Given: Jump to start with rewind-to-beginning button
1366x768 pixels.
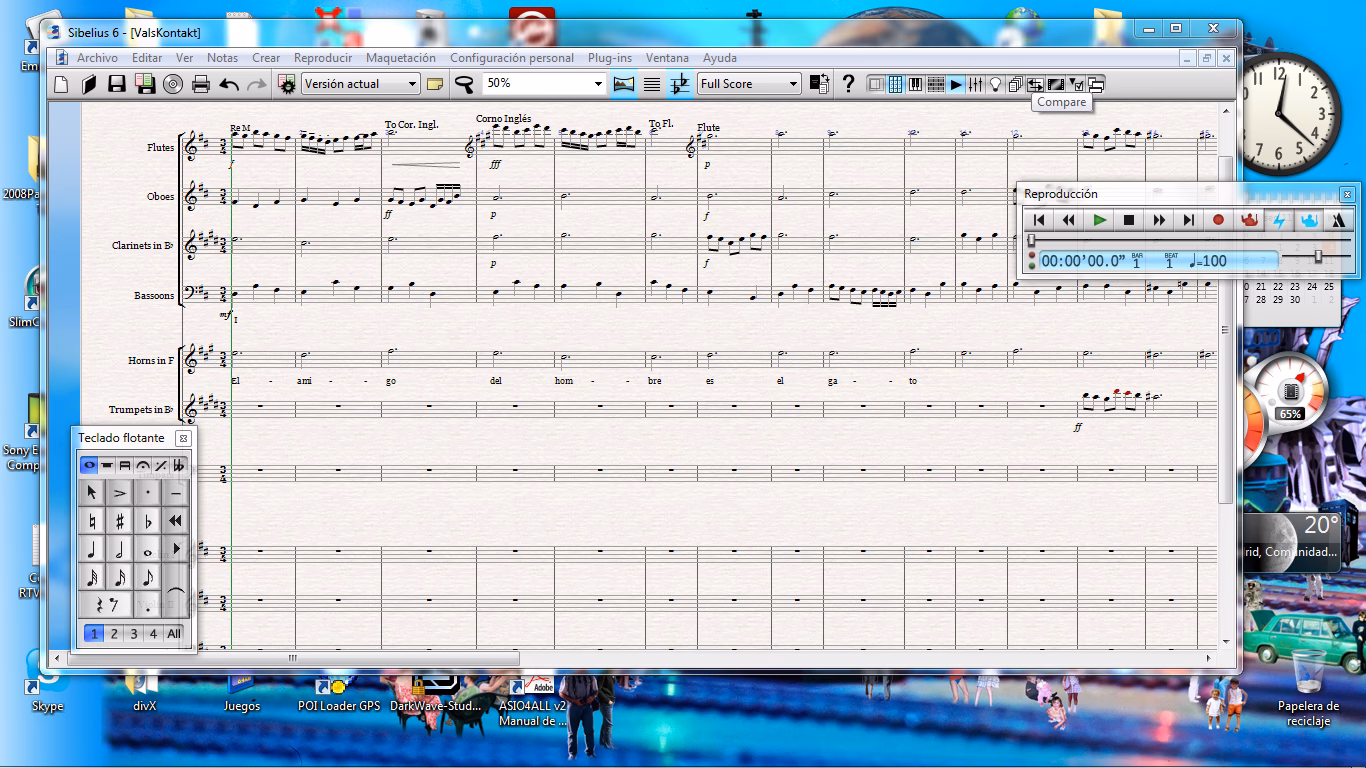Looking at the screenshot, I should (x=1039, y=220).
